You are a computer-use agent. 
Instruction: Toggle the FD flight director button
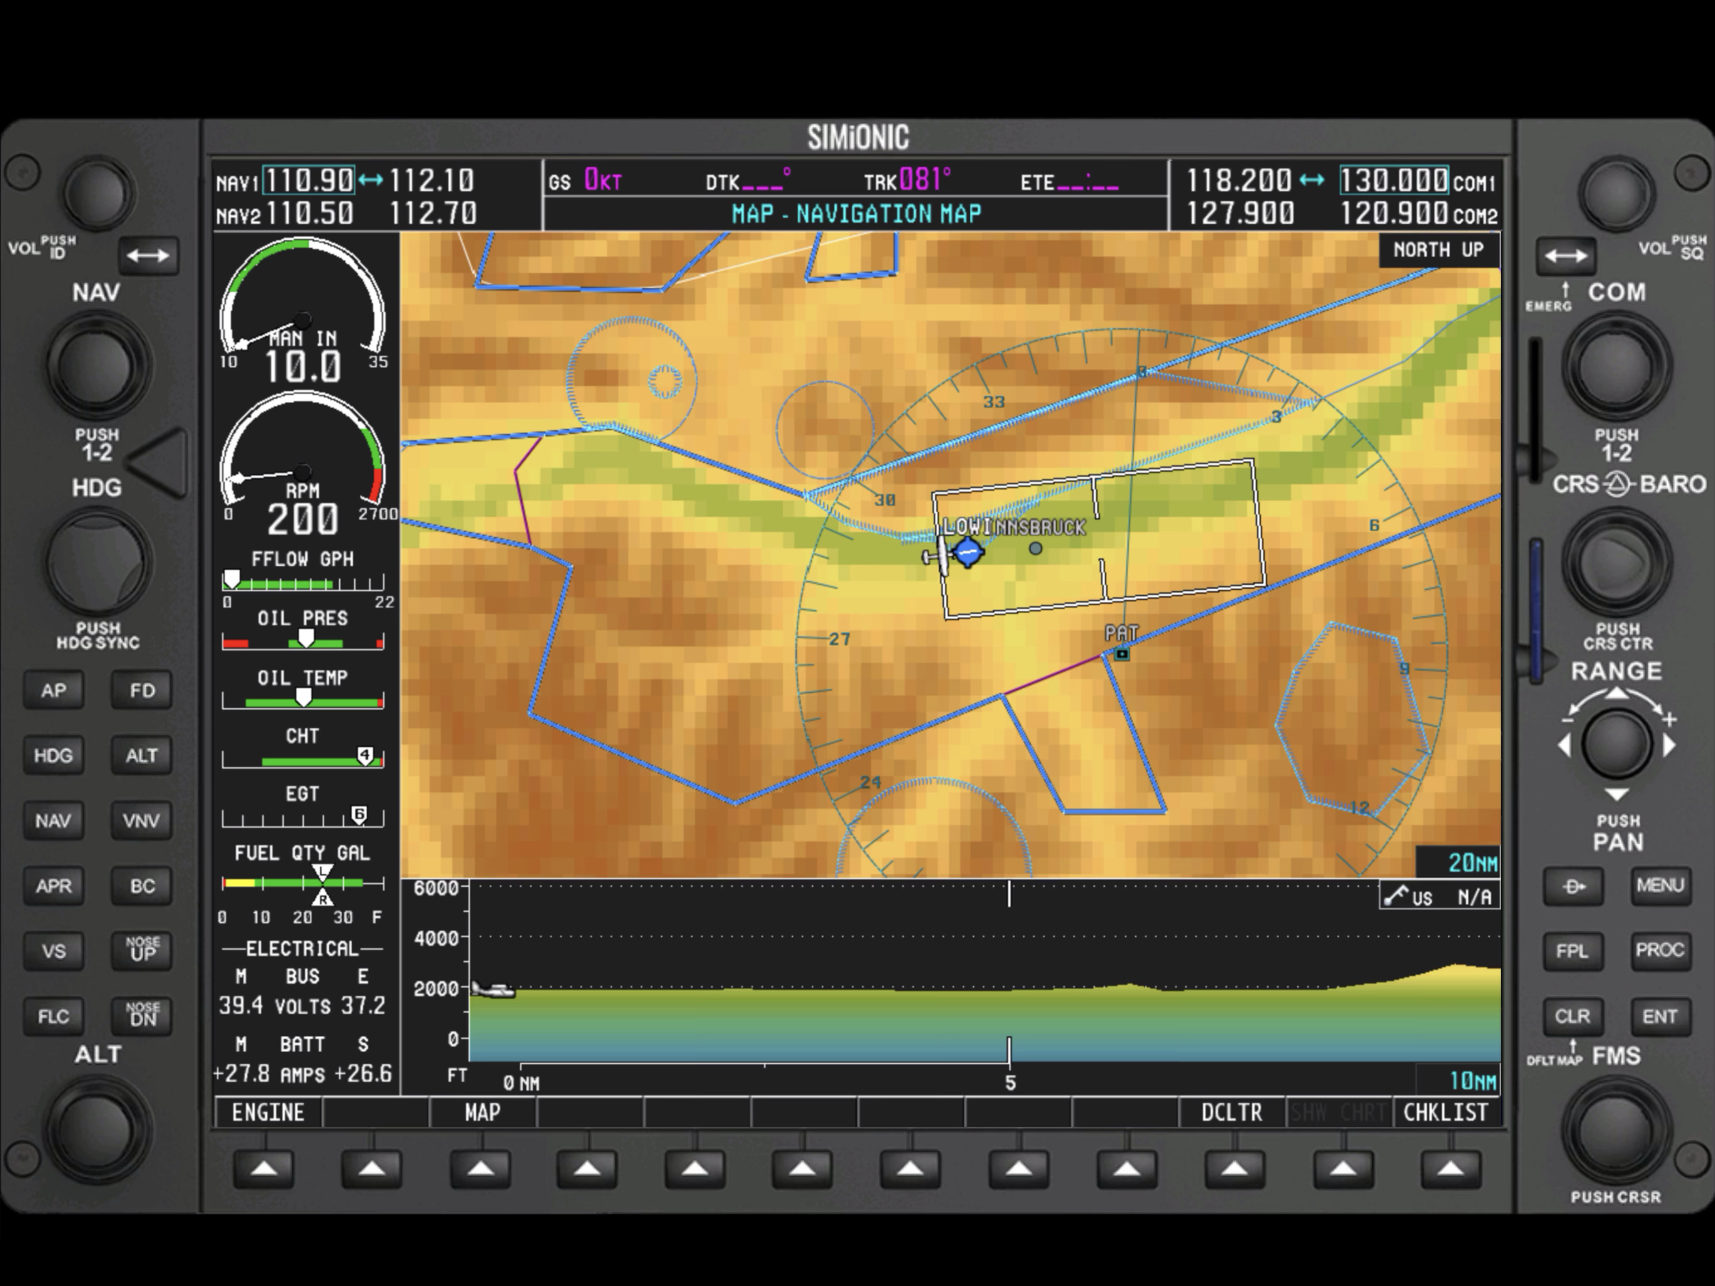tap(142, 690)
